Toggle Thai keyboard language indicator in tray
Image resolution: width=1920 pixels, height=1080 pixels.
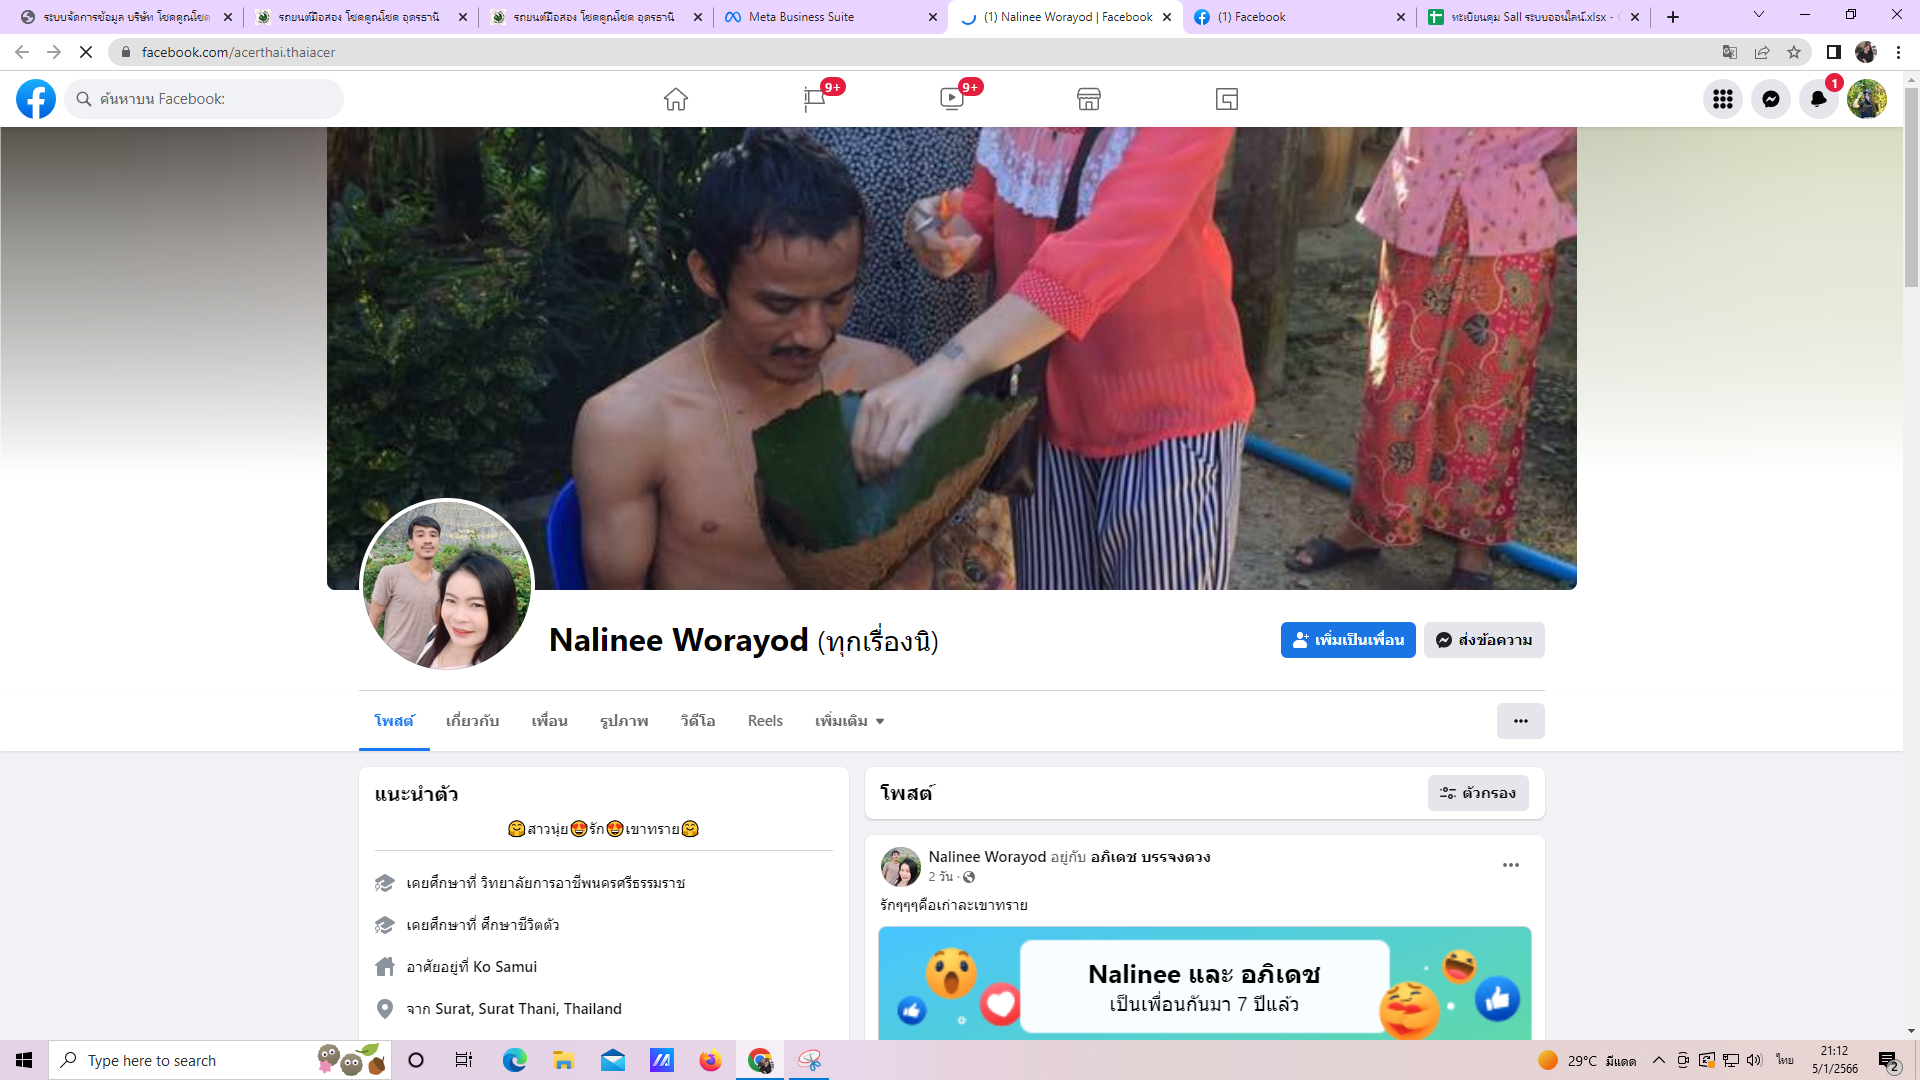tap(1785, 1060)
